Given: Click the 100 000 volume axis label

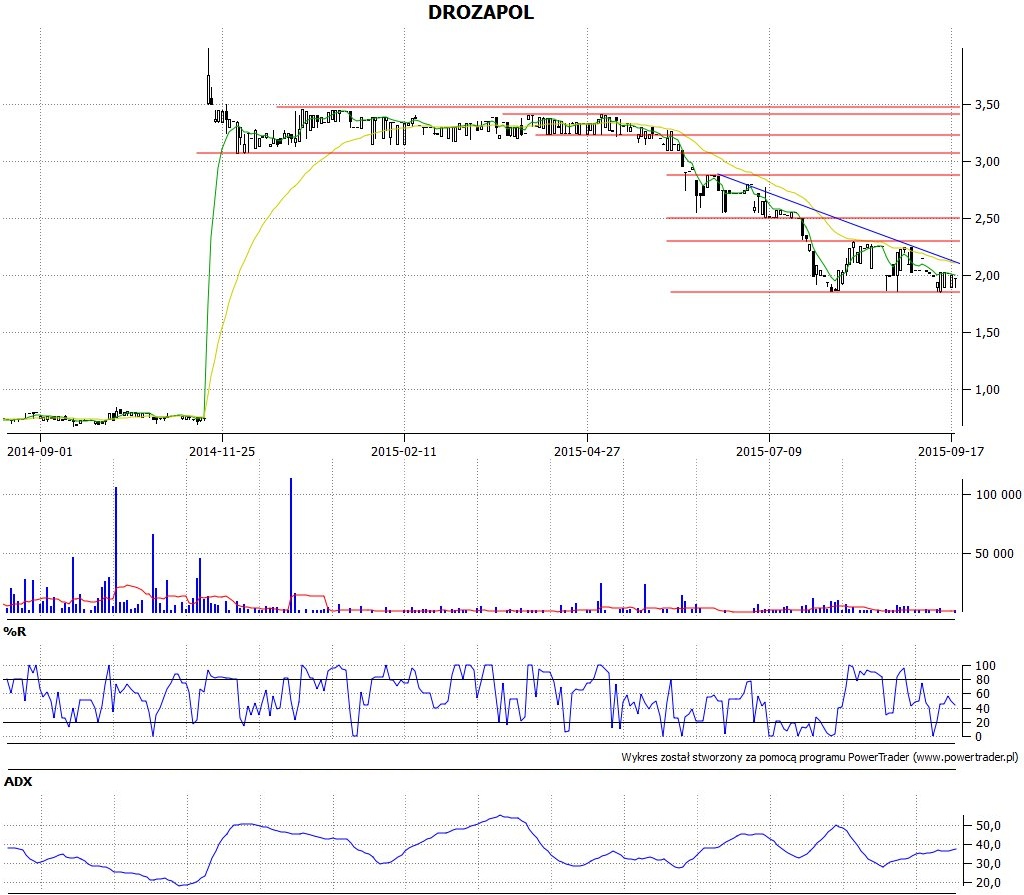Looking at the screenshot, I should pyautogui.click(x=998, y=495).
